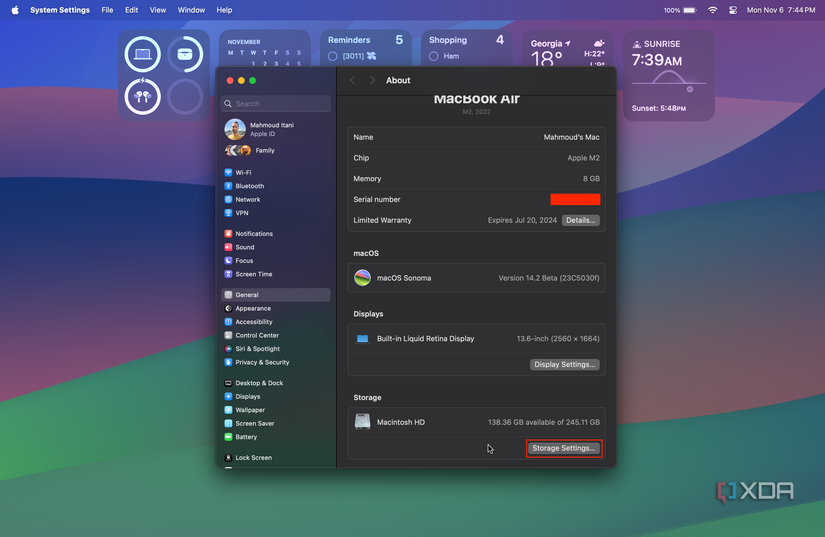The height and width of the screenshot is (537, 825).
Task: Go forward with the forward arrow
Action: point(372,80)
